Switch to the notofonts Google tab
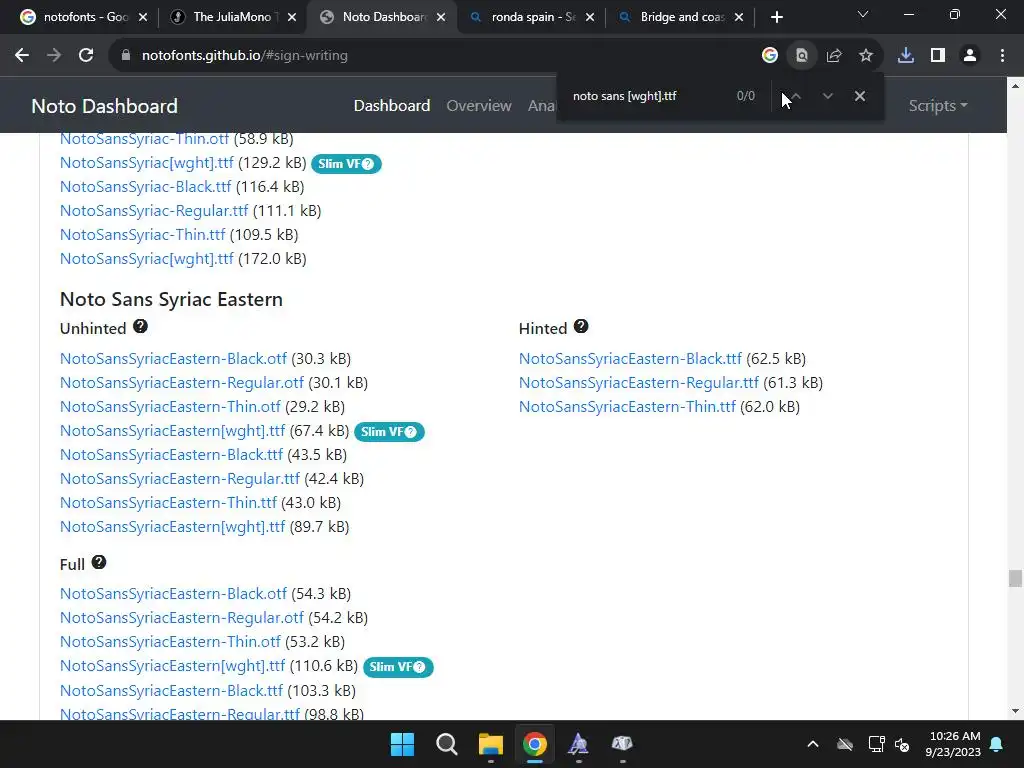This screenshot has height=768, width=1024. 84,17
